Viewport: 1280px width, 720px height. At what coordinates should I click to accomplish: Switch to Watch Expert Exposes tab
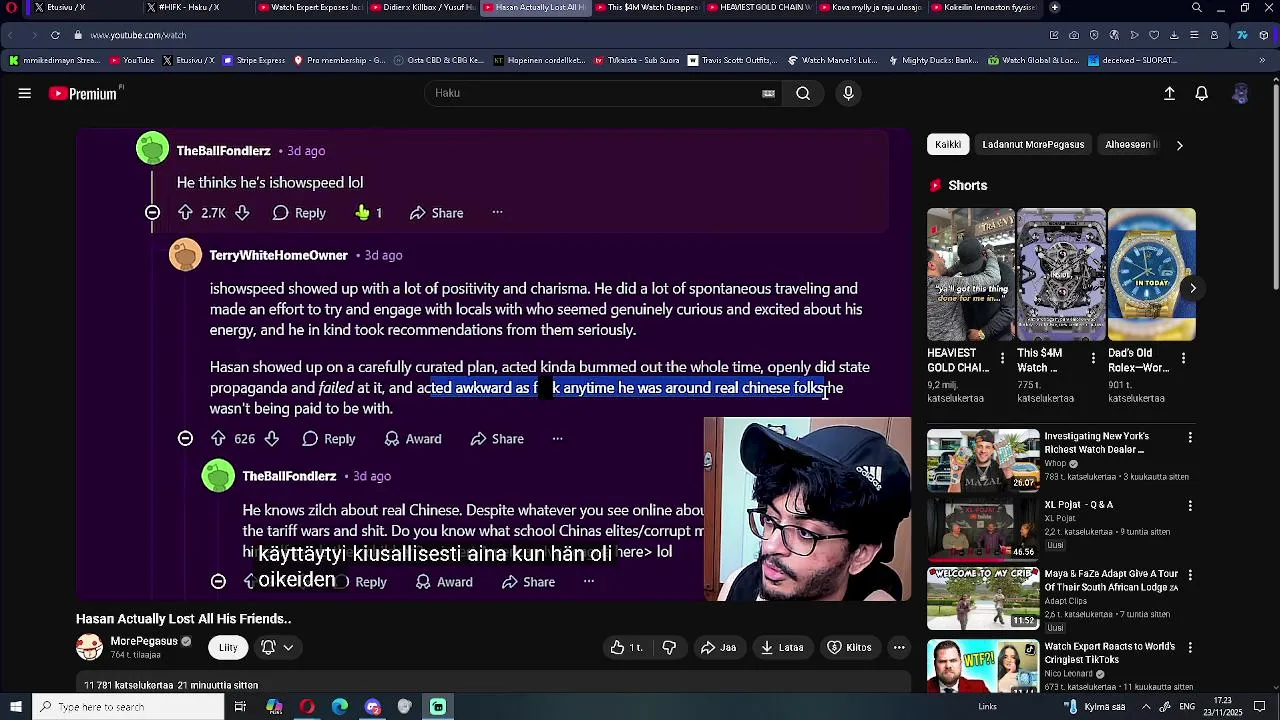point(312,7)
